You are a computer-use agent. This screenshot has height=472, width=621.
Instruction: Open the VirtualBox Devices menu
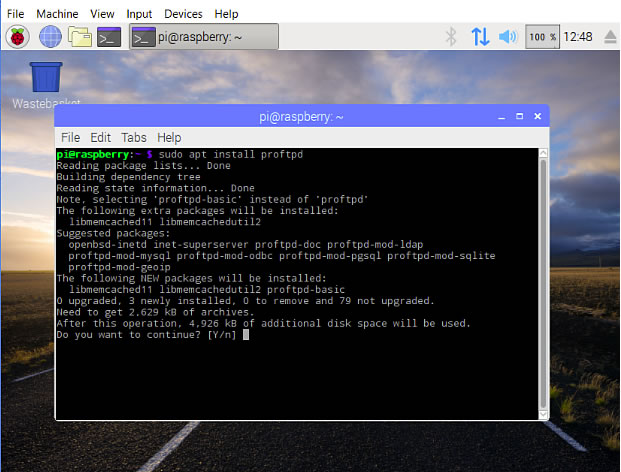pyautogui.click(x=183, y=14)
